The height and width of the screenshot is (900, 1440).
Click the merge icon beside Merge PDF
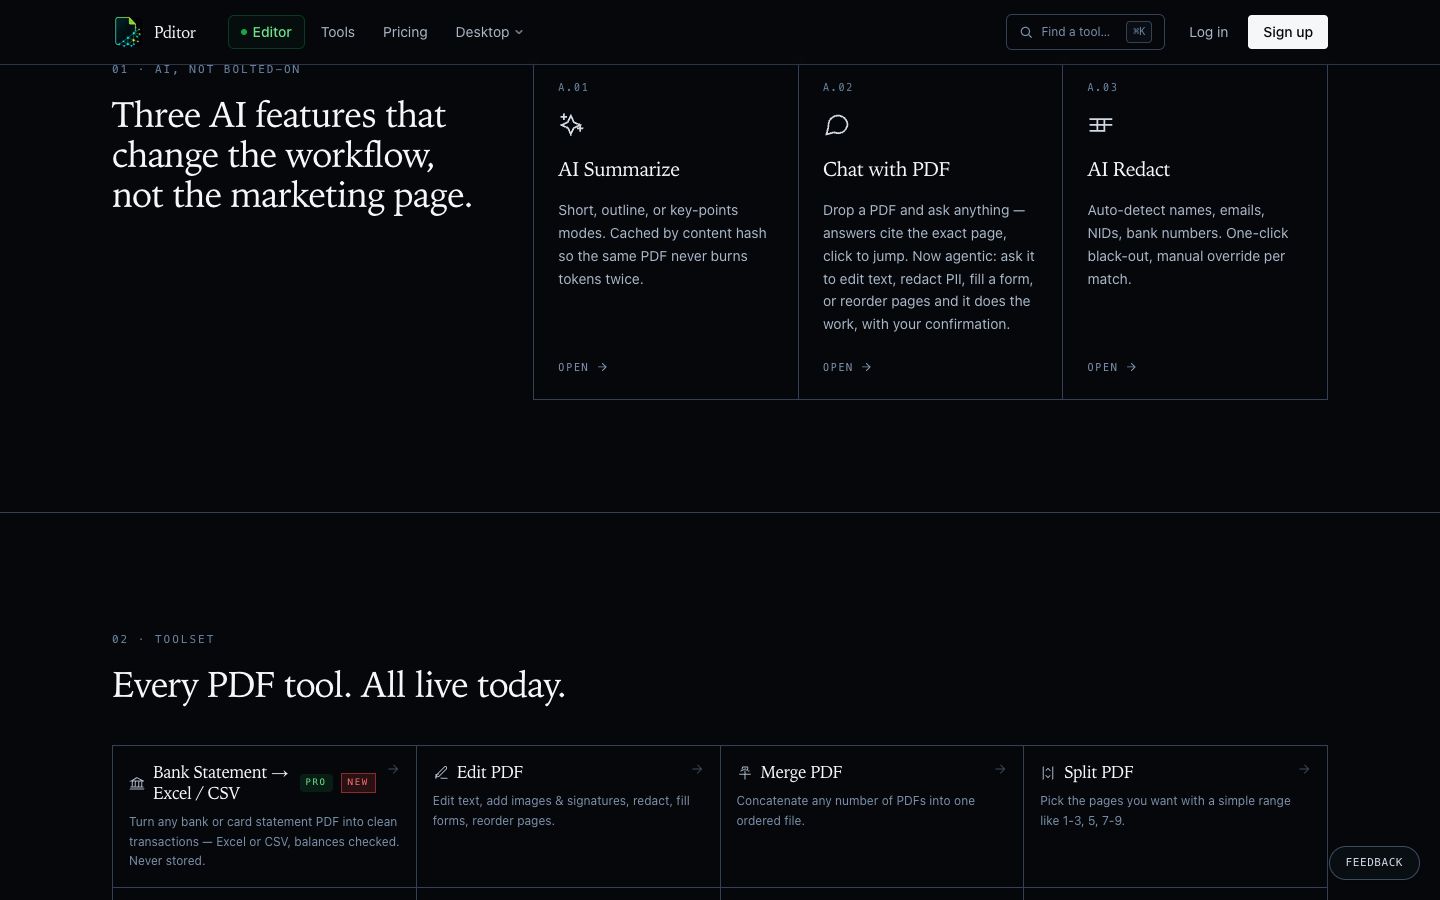pyautogui.click(x=745, y=773)
